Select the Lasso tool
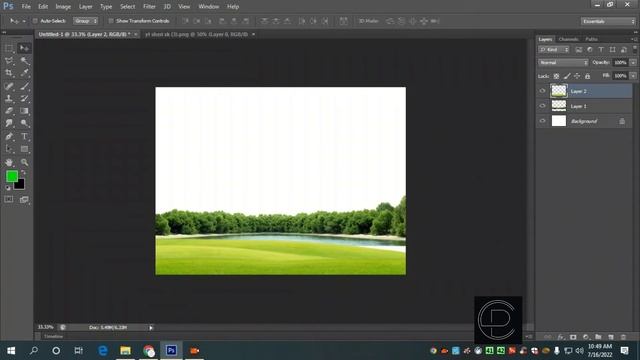Image resolution: width=640 pixels, height=360 pixels. pos(9,61)
